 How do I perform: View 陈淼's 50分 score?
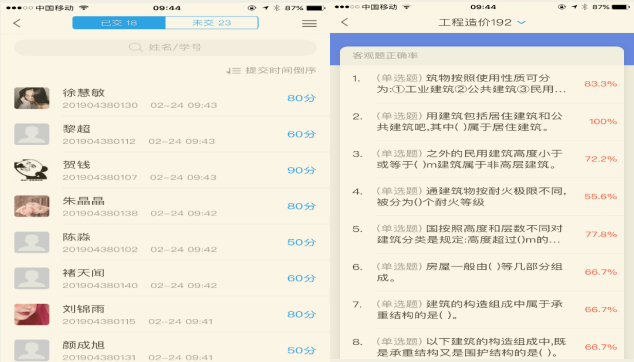(301, 242)
